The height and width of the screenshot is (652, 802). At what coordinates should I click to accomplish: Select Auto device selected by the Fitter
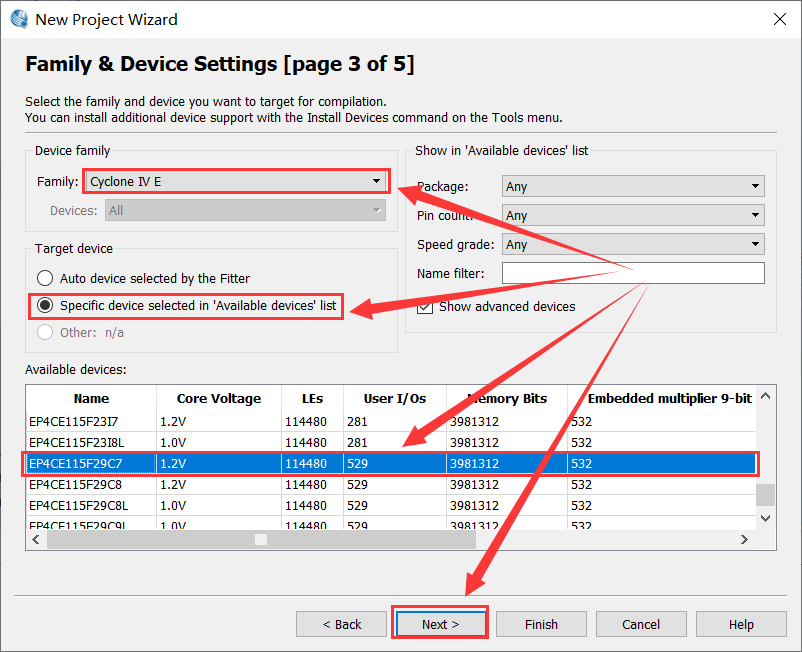[45, 278]
